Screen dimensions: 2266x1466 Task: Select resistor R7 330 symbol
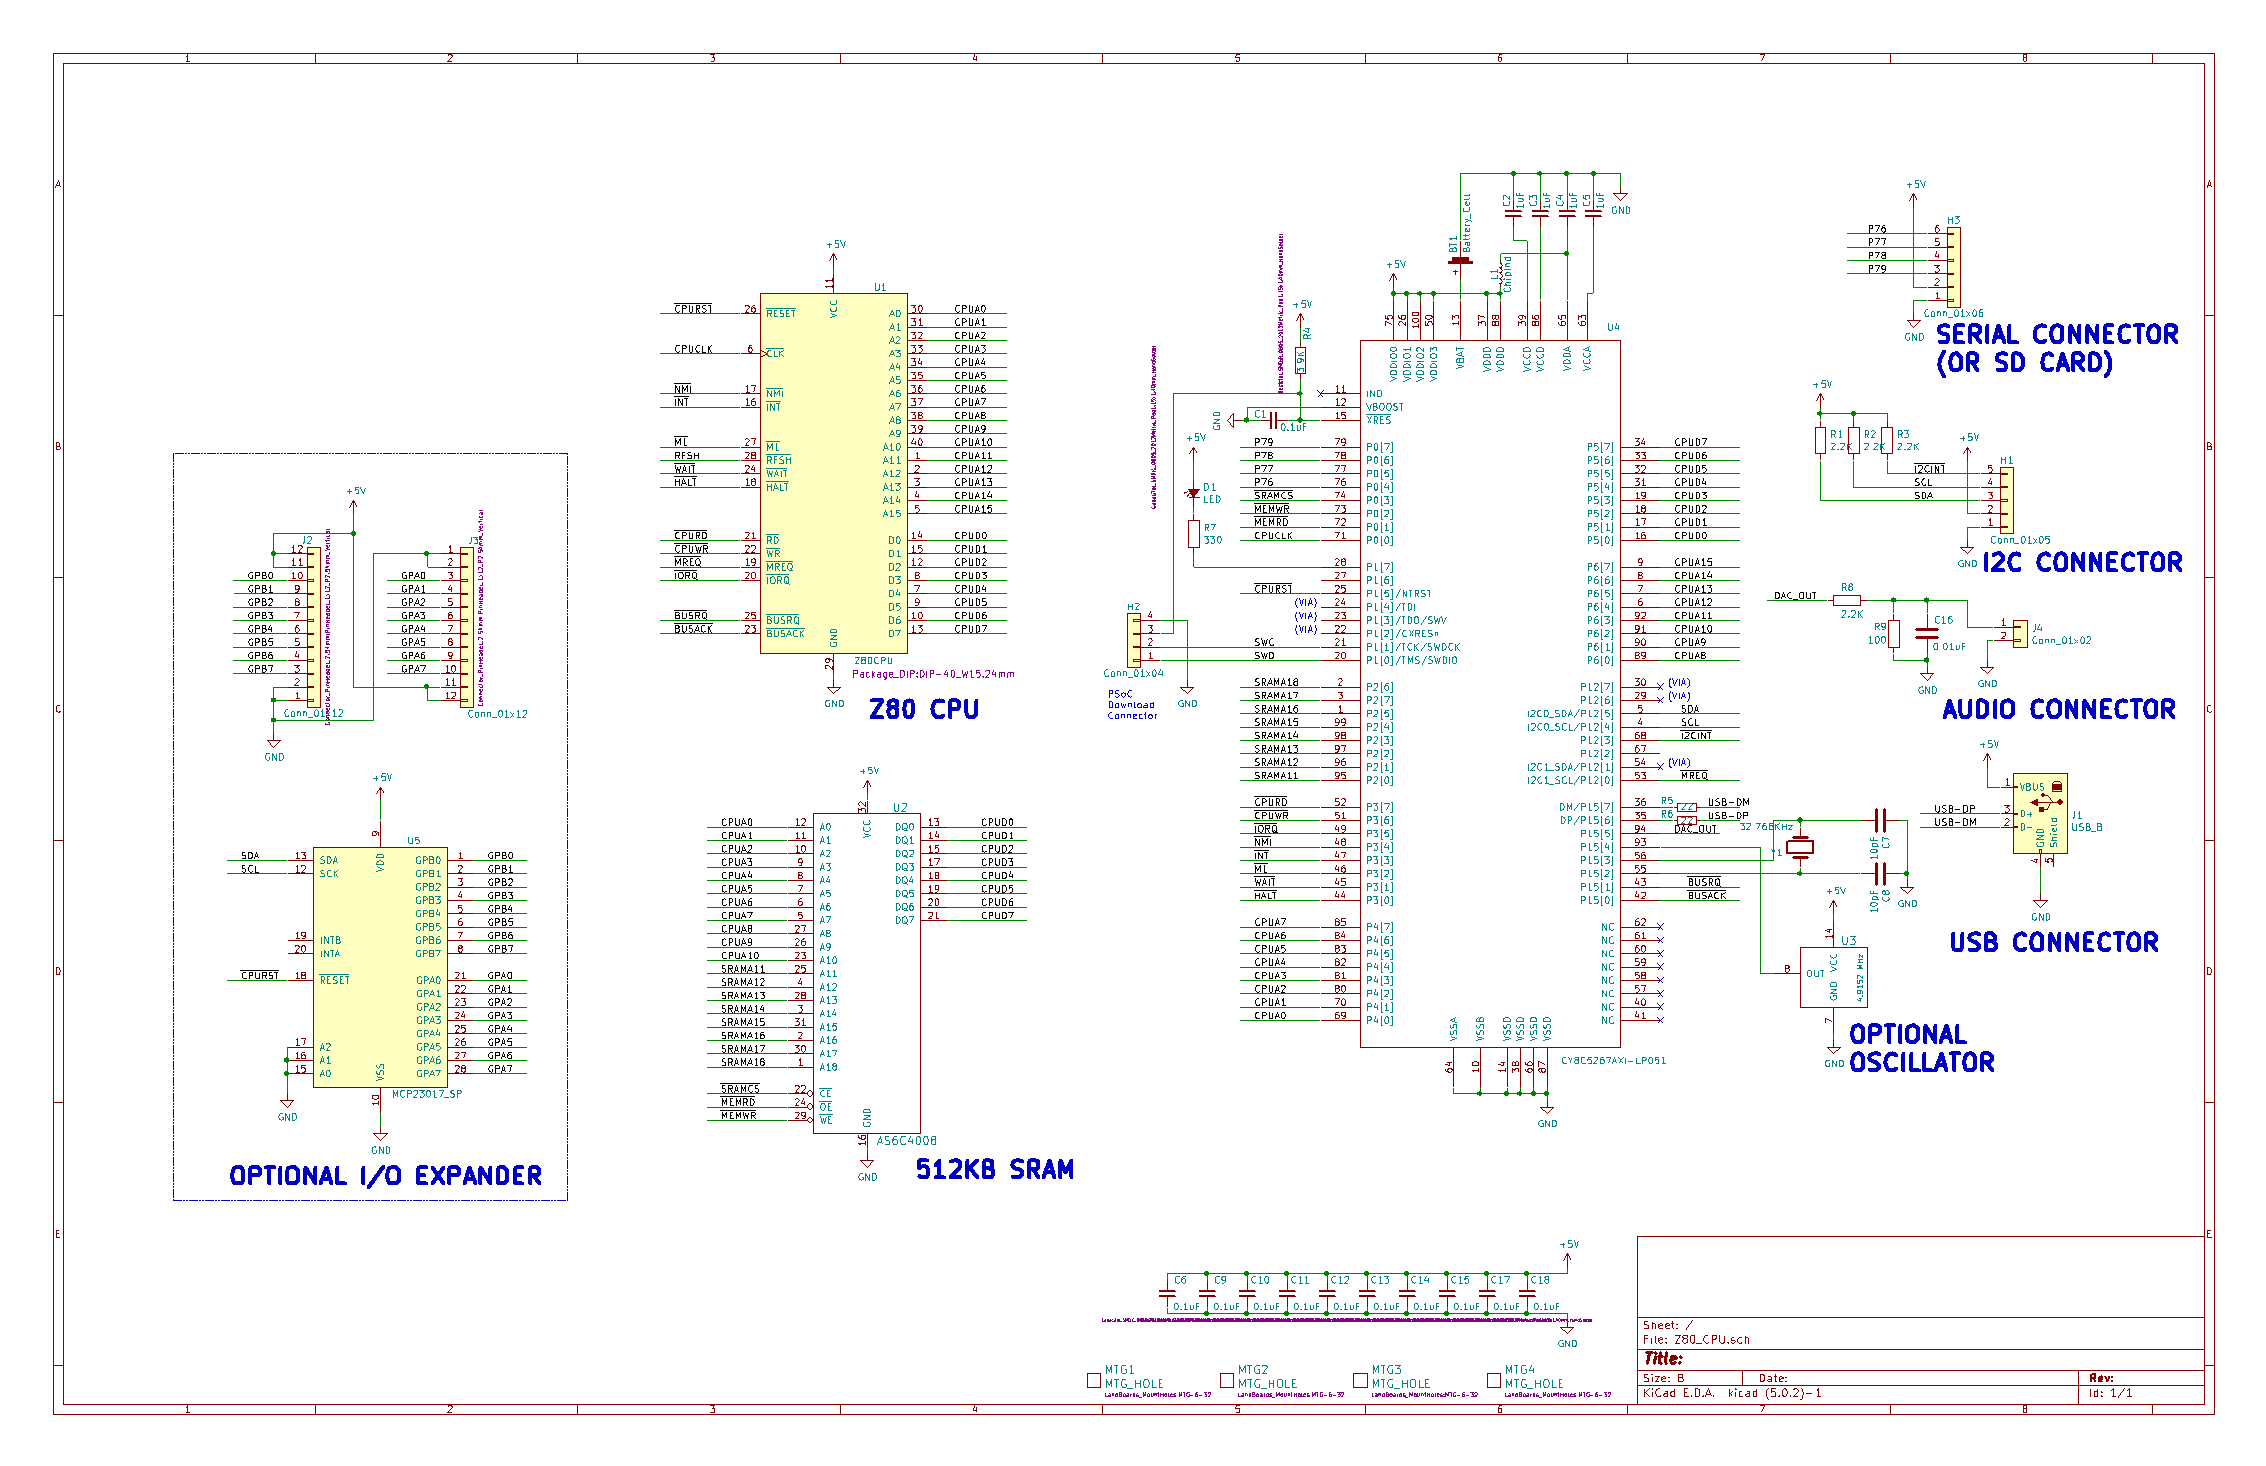tap(1193, 533)
